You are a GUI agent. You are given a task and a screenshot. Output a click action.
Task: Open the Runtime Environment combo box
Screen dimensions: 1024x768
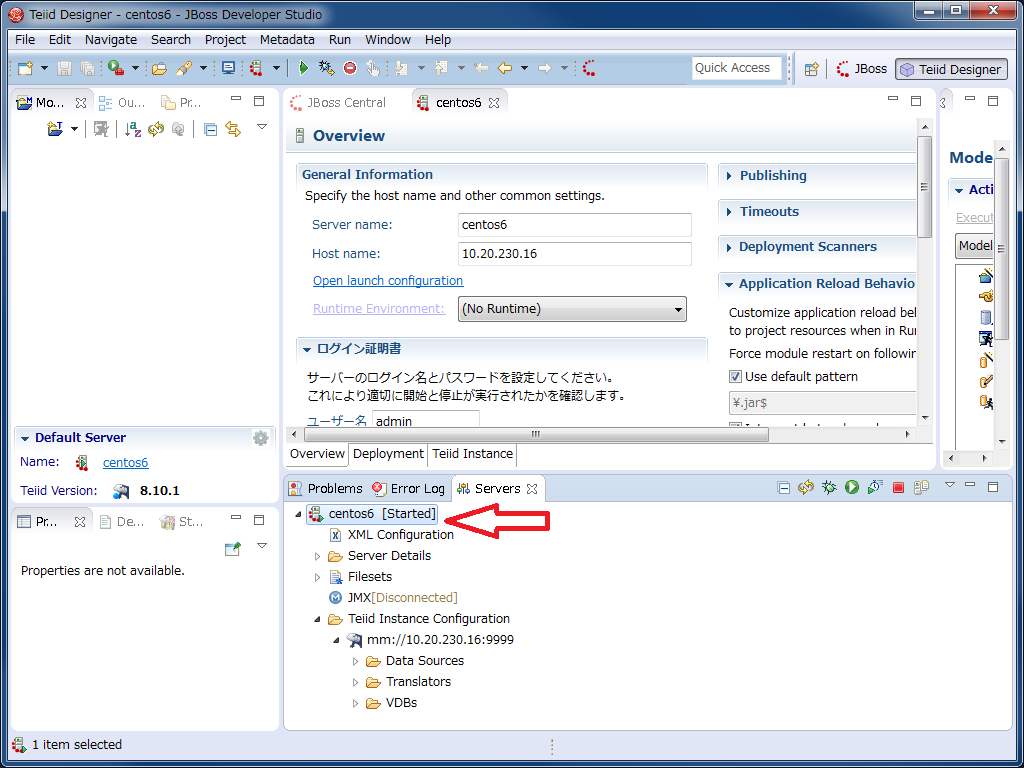click(572, 309)
